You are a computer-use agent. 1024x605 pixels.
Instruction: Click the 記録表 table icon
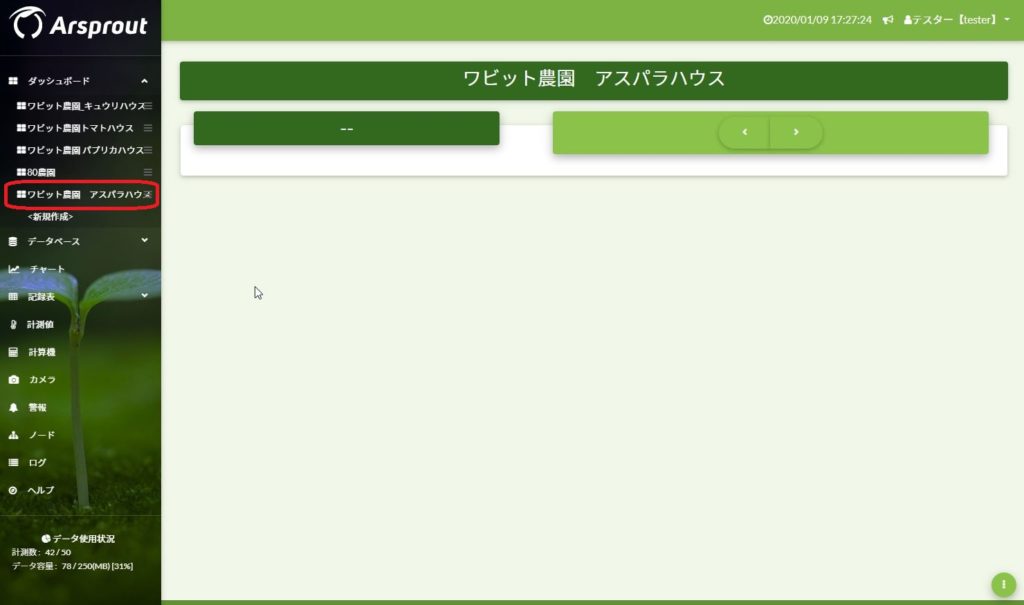[13, 297]
